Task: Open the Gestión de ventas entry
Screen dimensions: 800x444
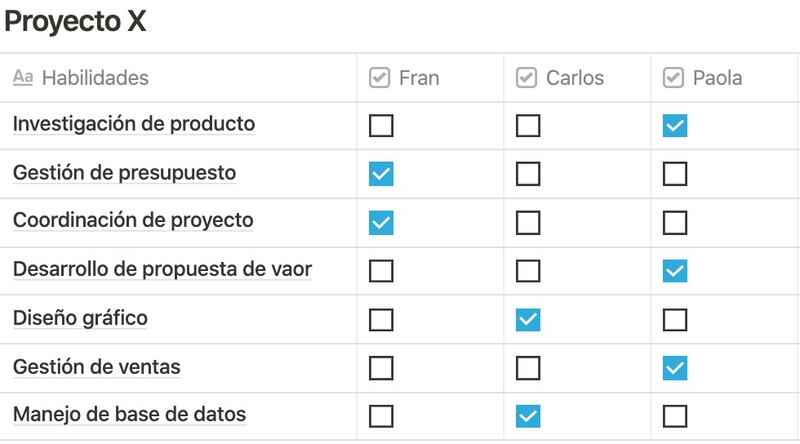Action: pyautogui.click(x=96, y=367)
